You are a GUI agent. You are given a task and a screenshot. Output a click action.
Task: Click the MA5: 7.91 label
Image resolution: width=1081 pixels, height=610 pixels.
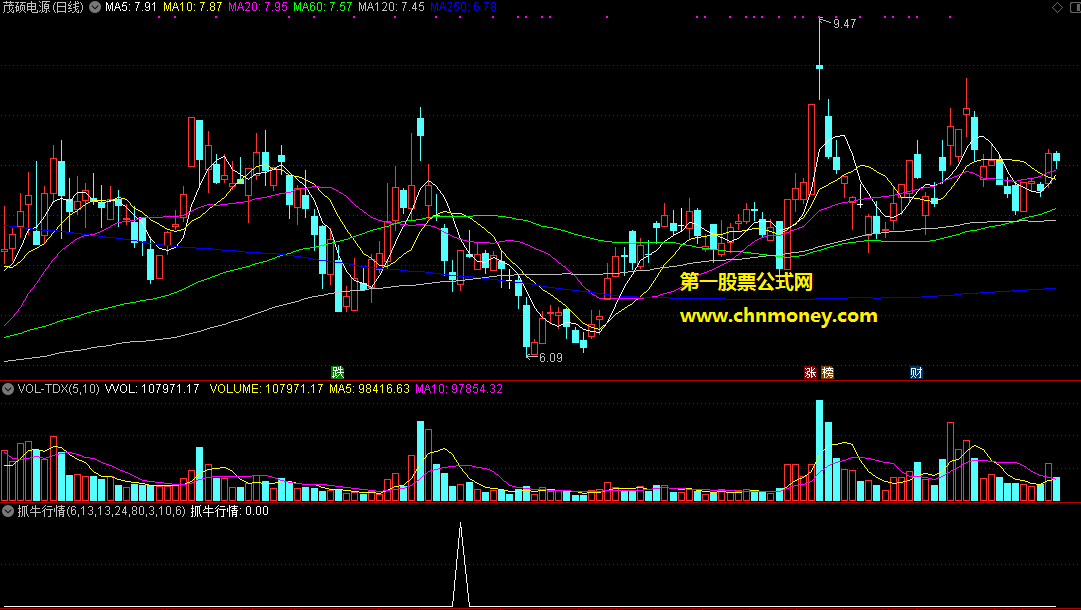point(130,7)
